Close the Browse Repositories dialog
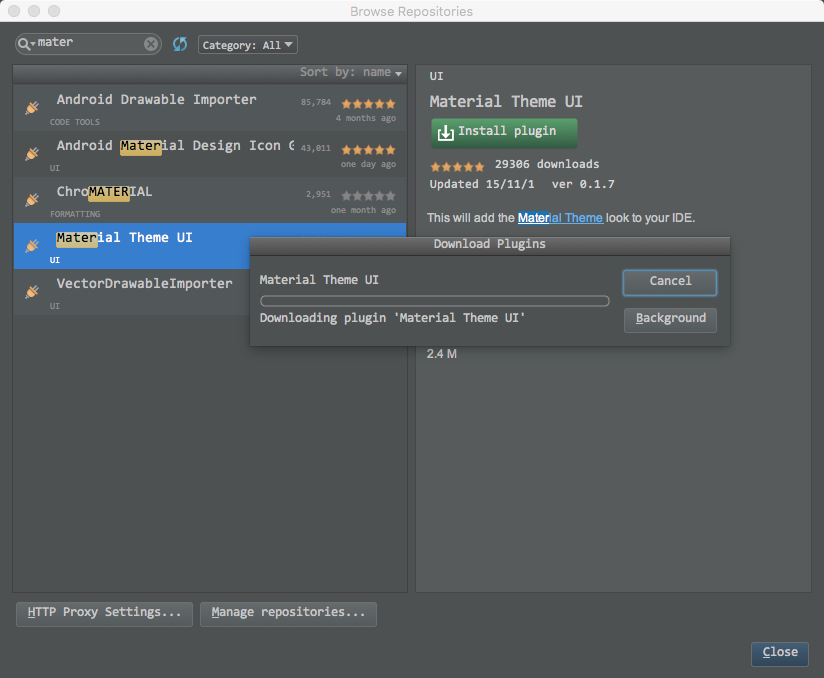This screenshot has width=824, height=678. pos(780,653)
